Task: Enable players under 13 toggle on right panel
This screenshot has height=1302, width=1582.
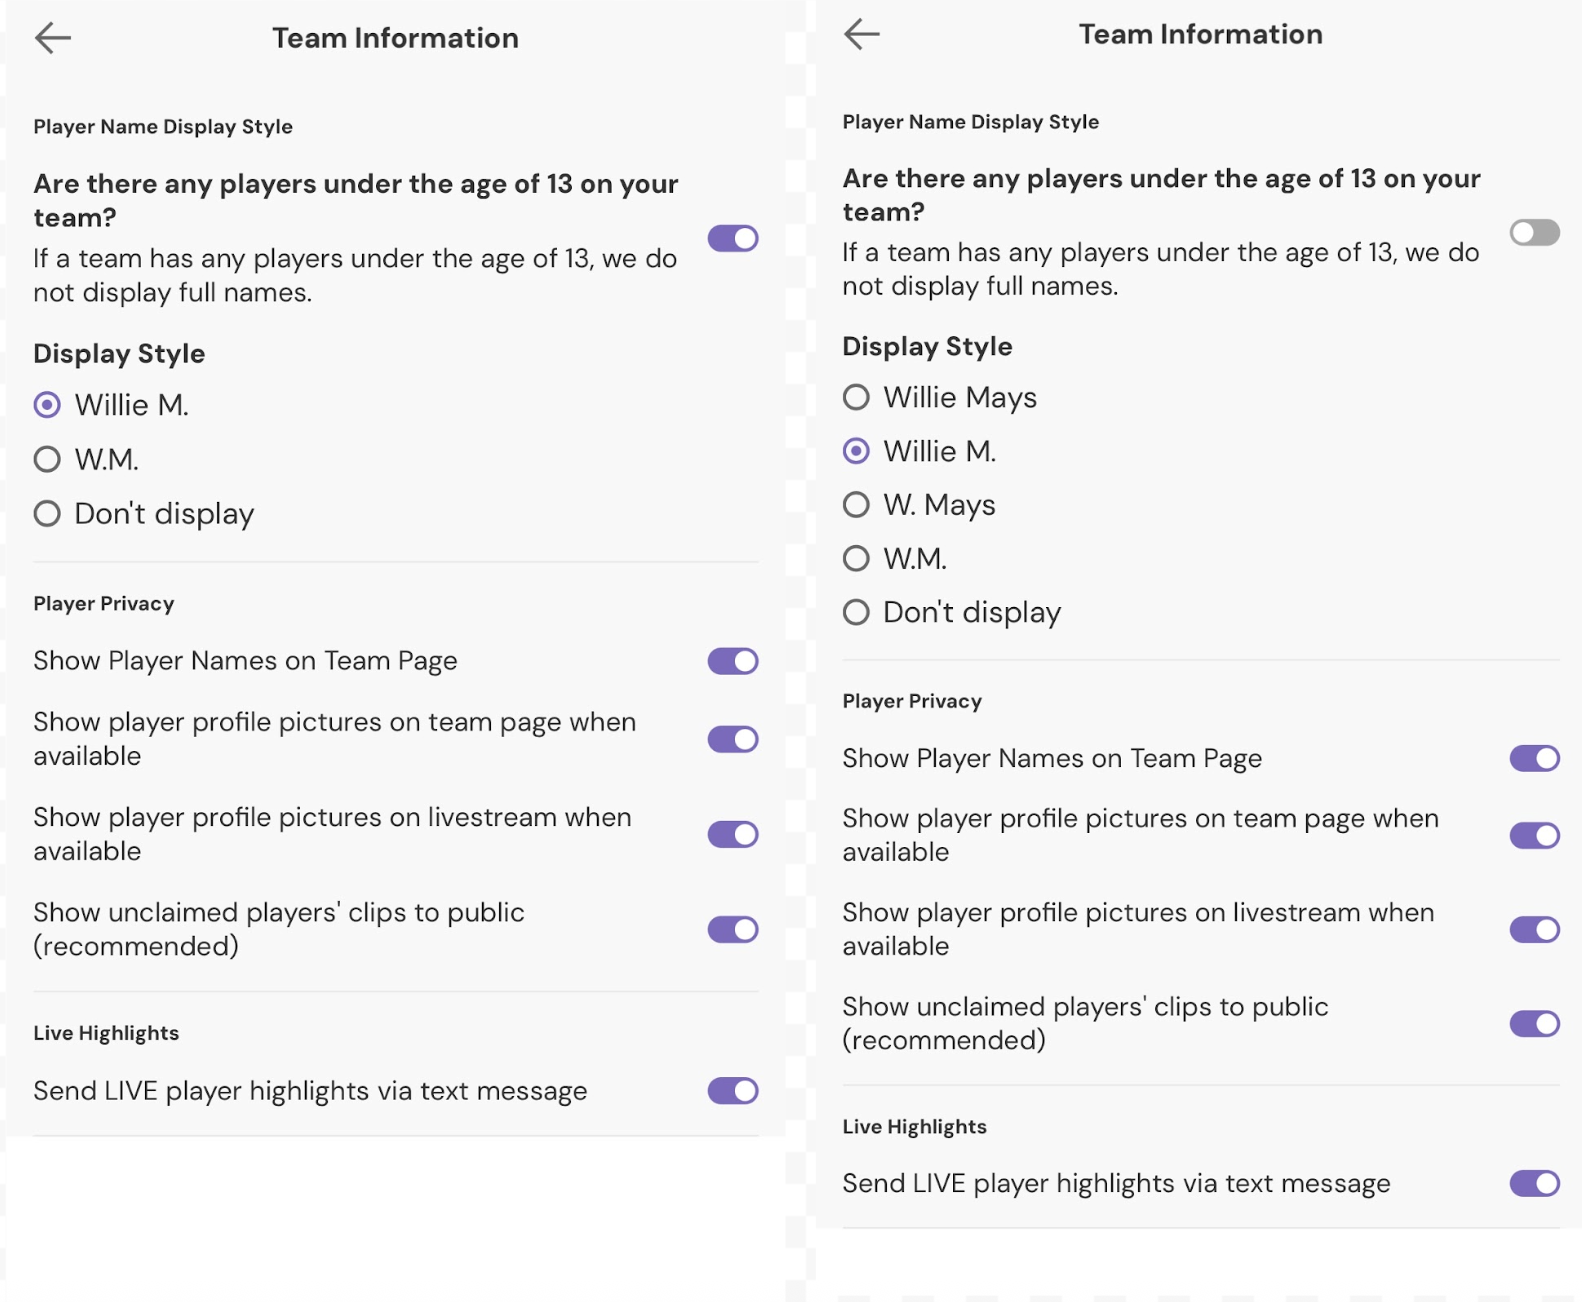Action: pyautogui.click(x=1534, y=232)
